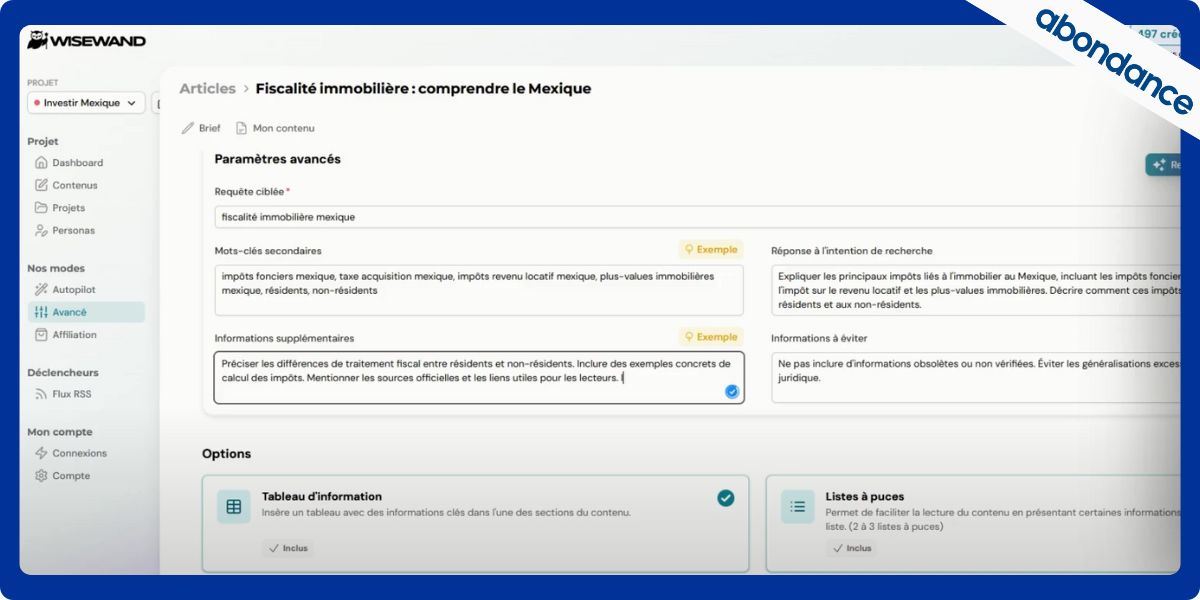Click Exemple button for Mots-clés secondaires
The height and width of the screenshot is (600, 1200).
click(x=710, y=250)
